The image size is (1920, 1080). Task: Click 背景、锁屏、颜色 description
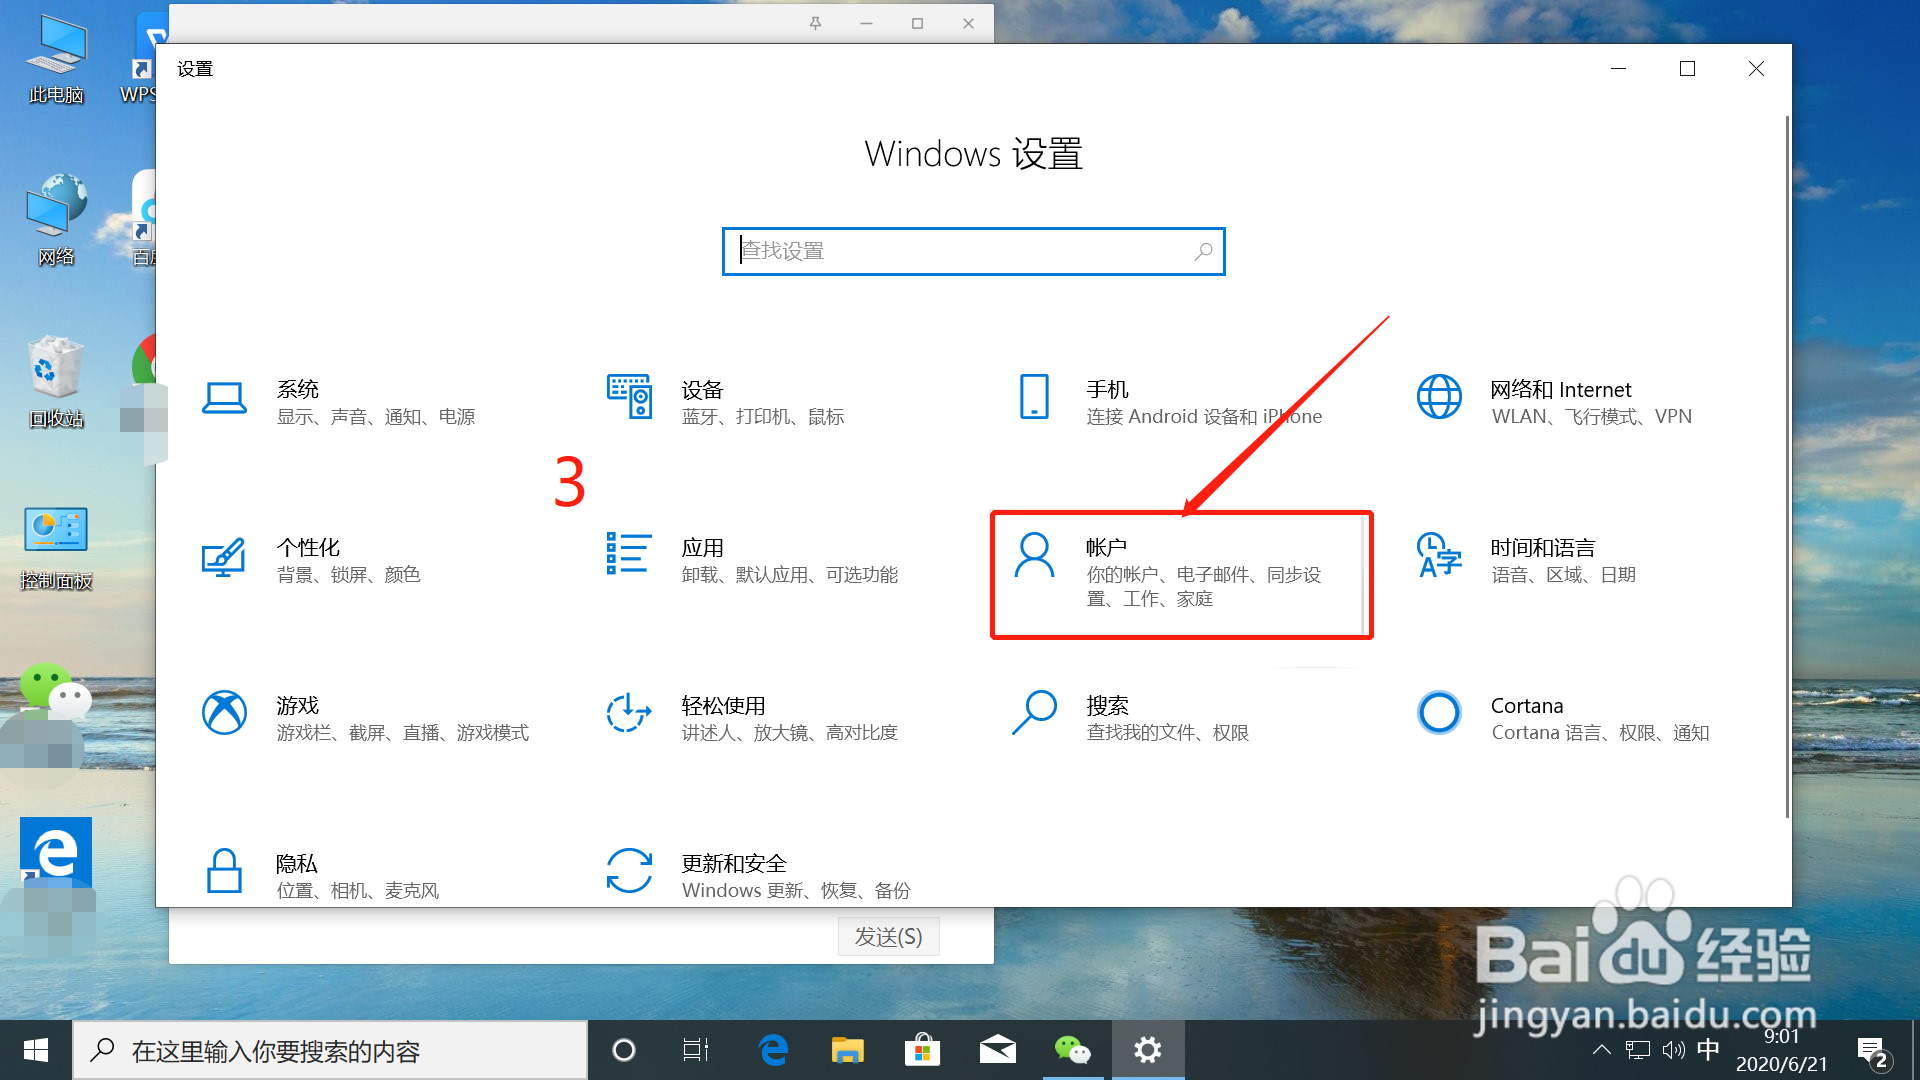point(348,575)
